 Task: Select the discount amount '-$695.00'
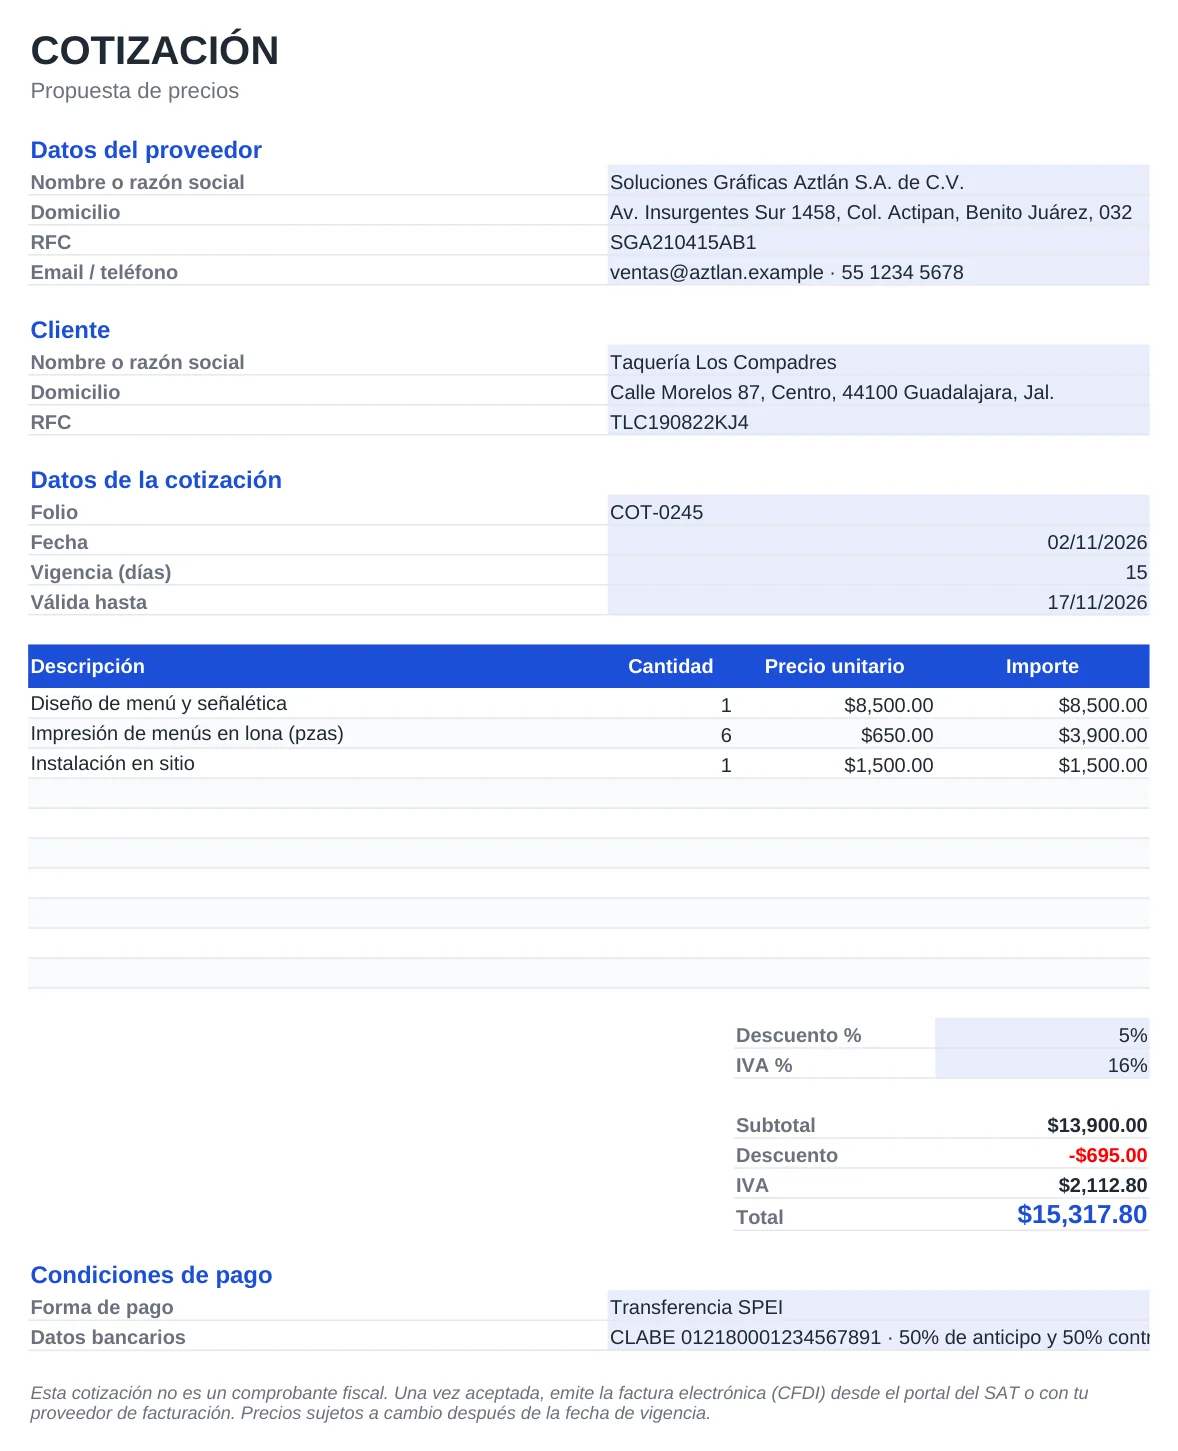[1108, 1155]
